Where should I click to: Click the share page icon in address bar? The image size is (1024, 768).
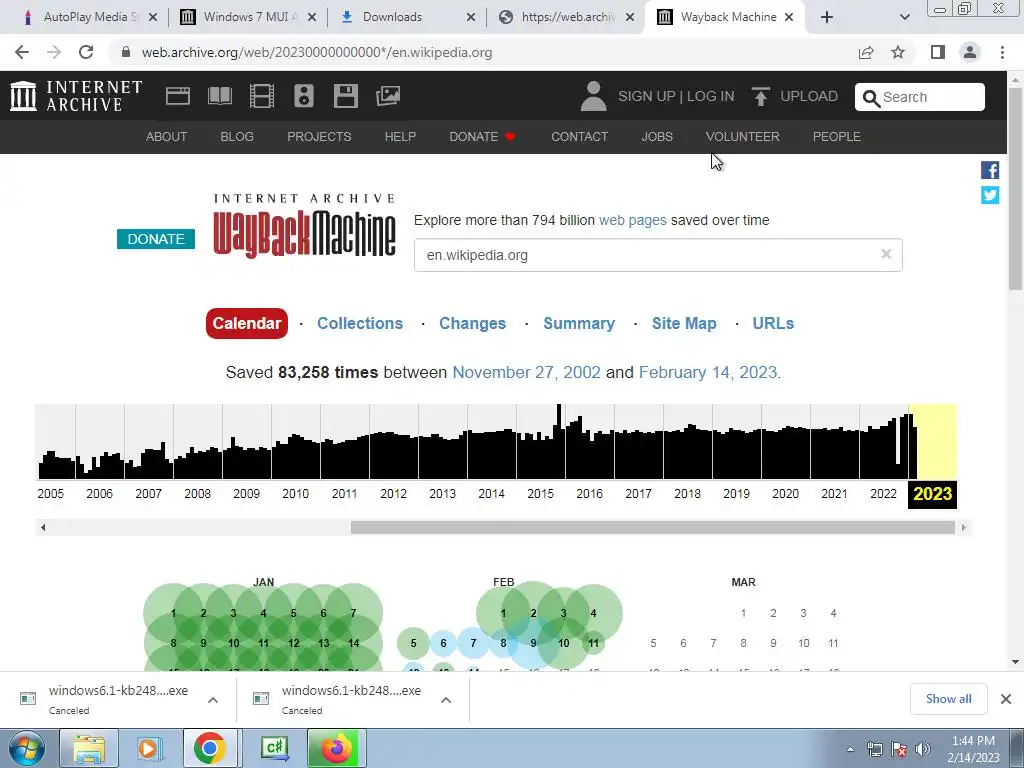(866, 52)
